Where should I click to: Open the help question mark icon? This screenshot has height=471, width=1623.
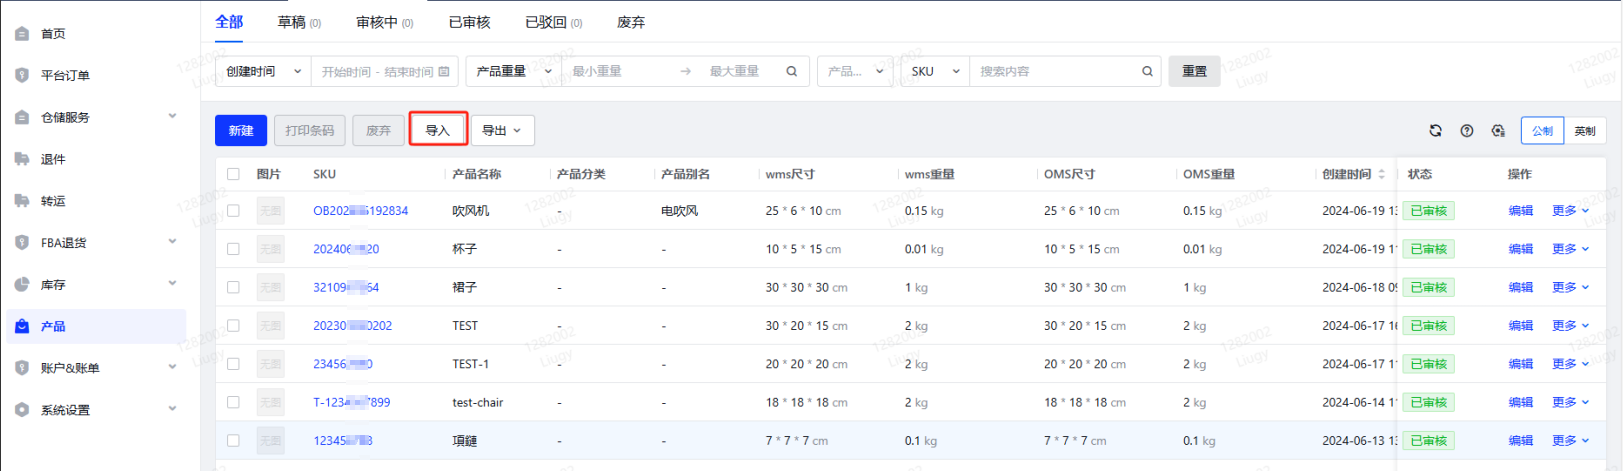pyautogui.click(x=1466, y=131)
